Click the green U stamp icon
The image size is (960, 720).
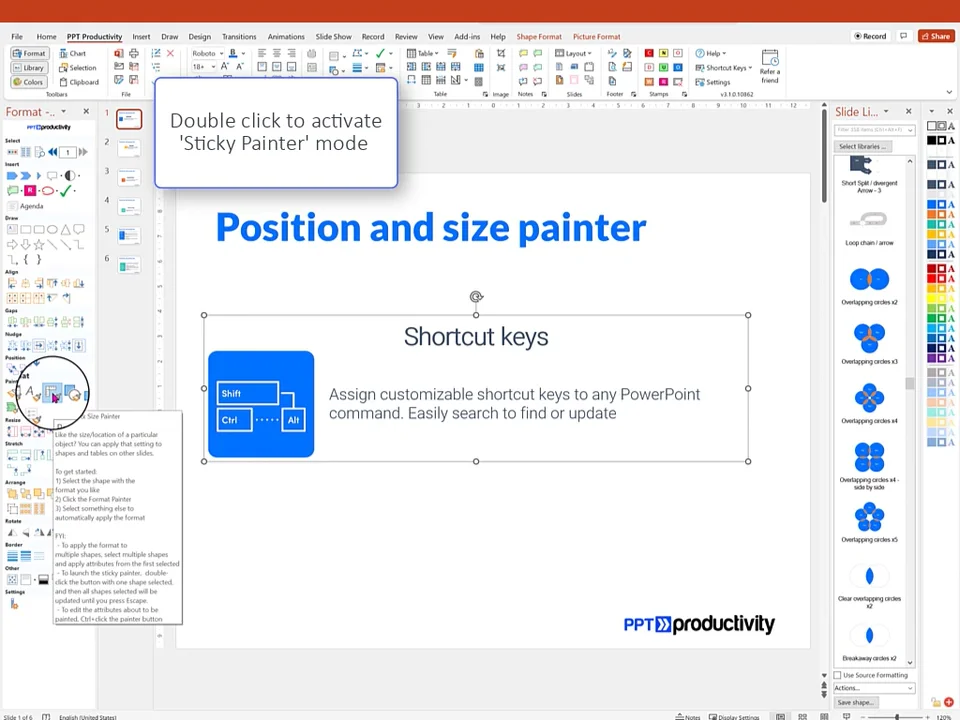click(663, 67)
